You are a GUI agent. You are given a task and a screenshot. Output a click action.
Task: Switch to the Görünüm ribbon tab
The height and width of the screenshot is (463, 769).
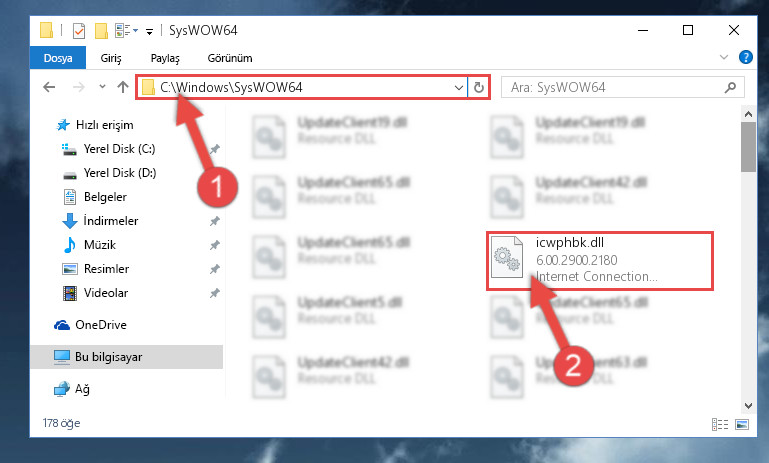pyautogui.click(x=230, y=58)
